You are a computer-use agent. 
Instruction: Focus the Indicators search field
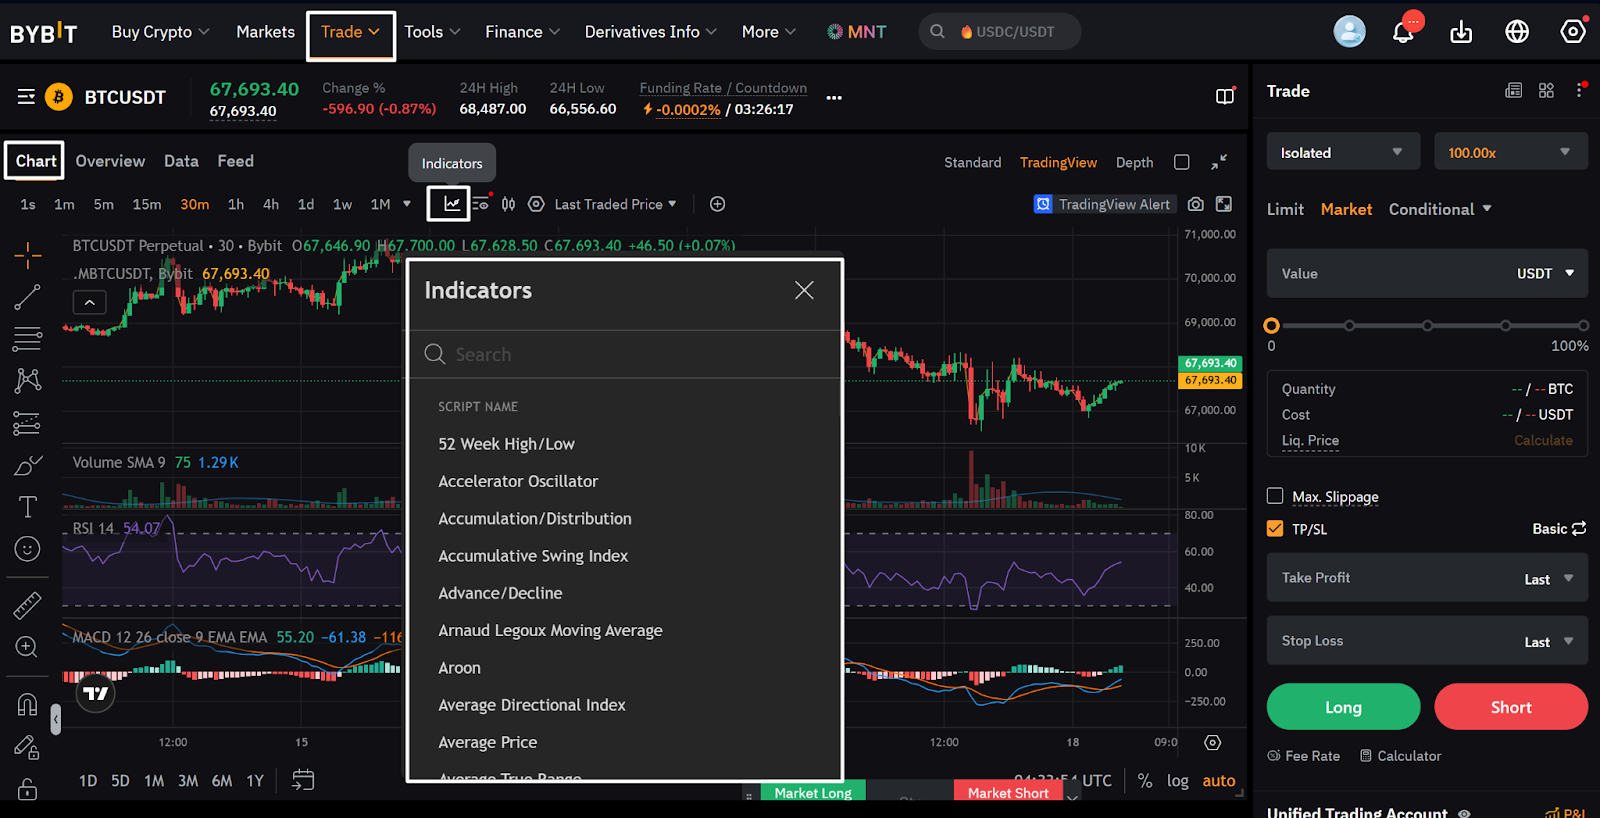point(625,354)
